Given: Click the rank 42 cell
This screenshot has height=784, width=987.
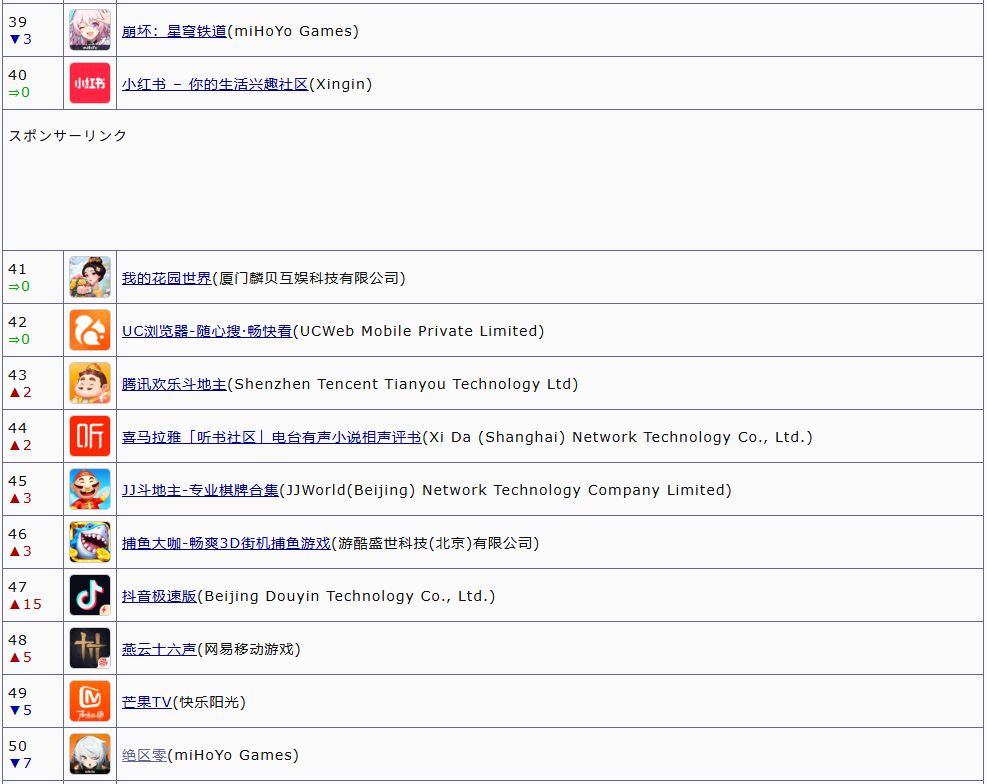Looking at the screenshot, I should pos(33,330).
